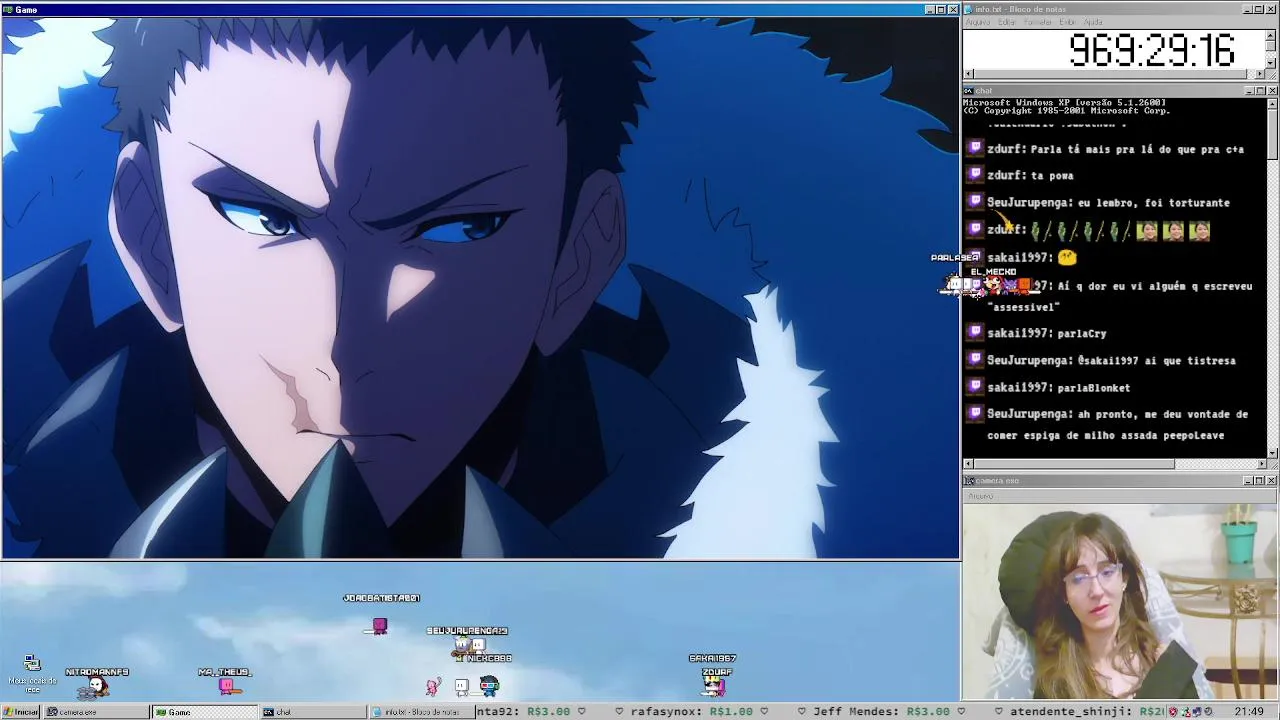Open Arquivo menu in Bloco de notas

[x=978, y=22]
